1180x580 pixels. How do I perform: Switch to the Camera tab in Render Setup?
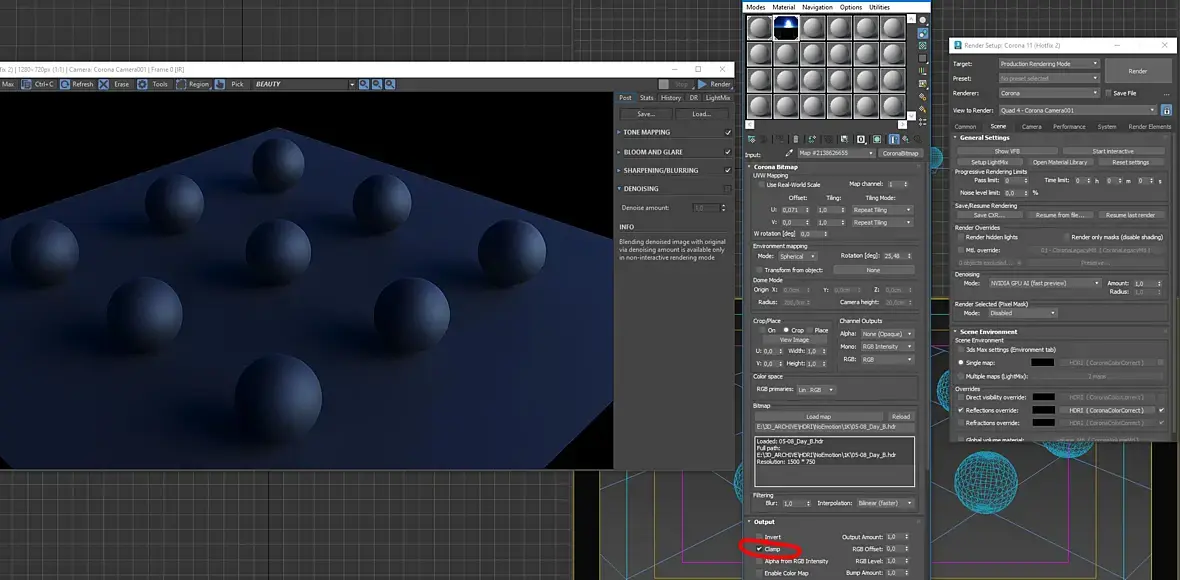tap(1031, 127)
